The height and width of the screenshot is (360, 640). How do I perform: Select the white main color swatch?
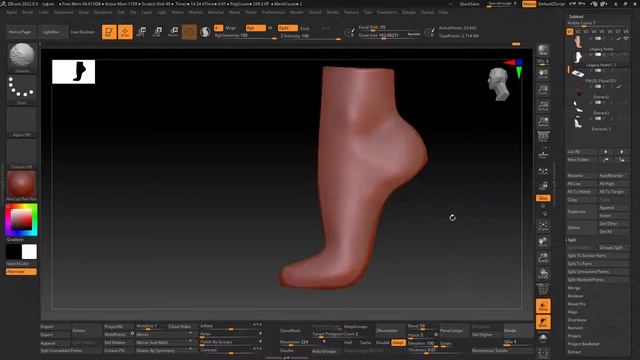click(29, 252)
